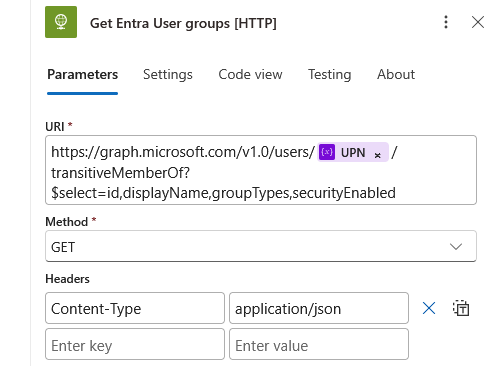Switch to the Settings tab
Viewport: 488px width, 366px height.
pyautogui.click(x=168, y=74)
